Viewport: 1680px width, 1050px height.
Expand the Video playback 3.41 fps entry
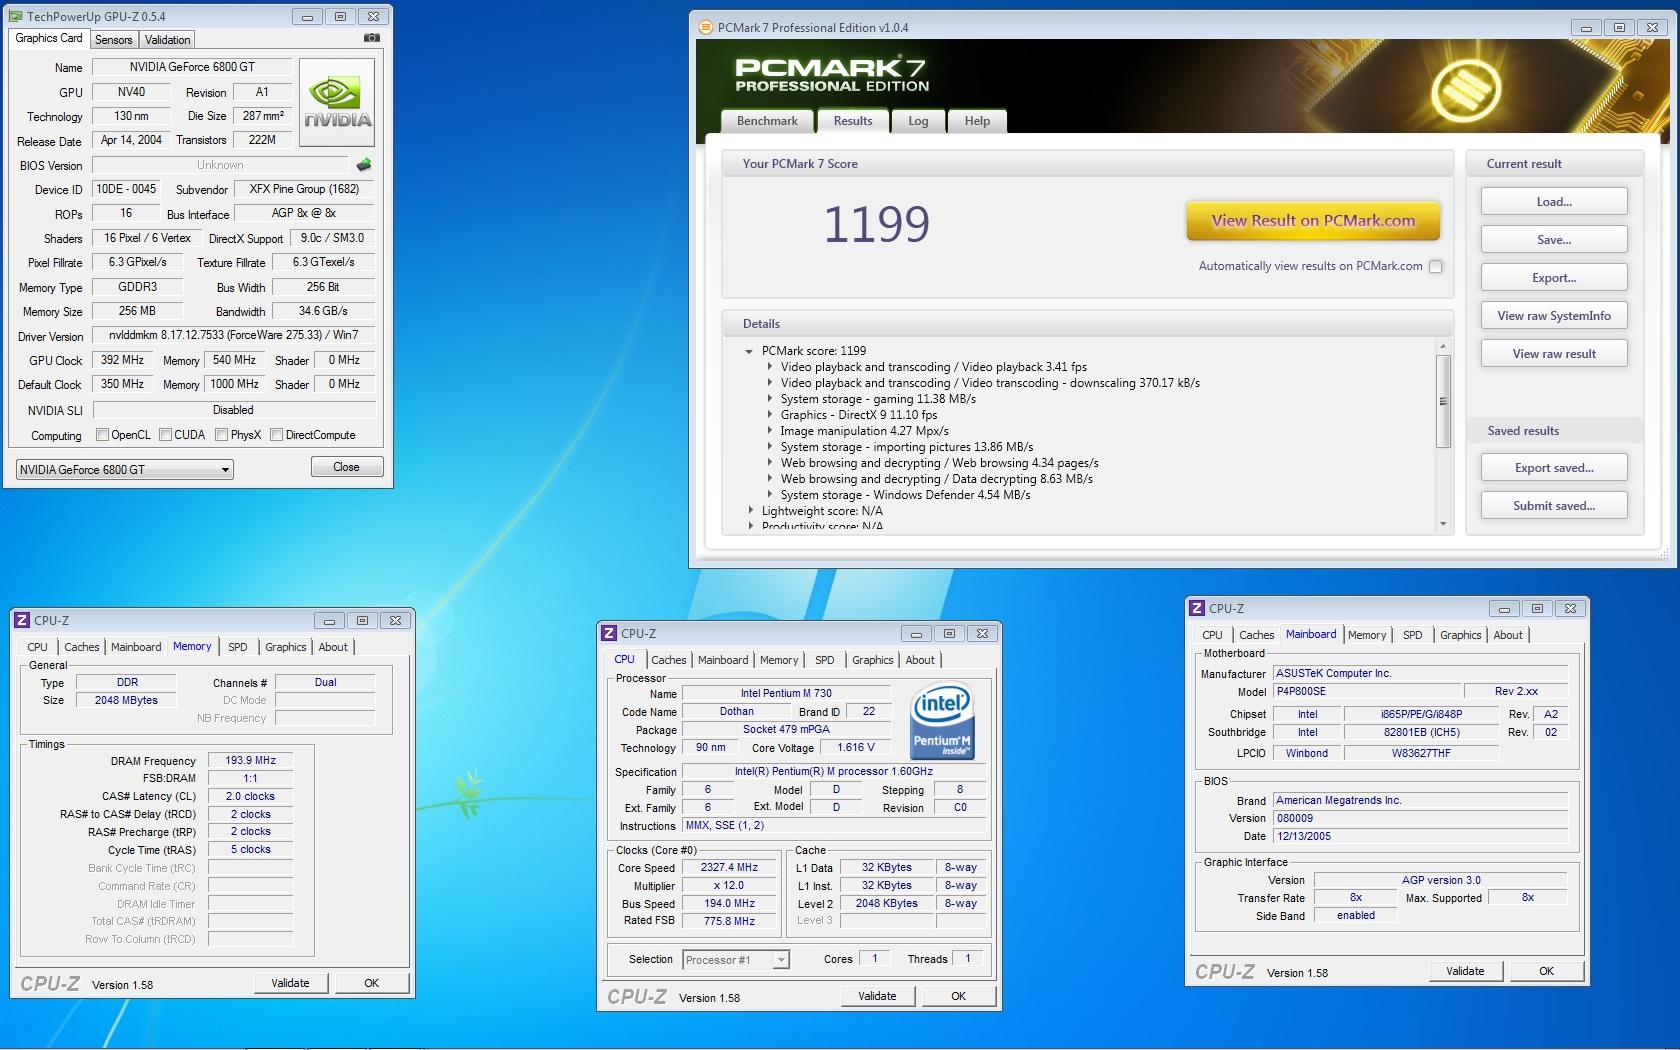tap(769, 367)
